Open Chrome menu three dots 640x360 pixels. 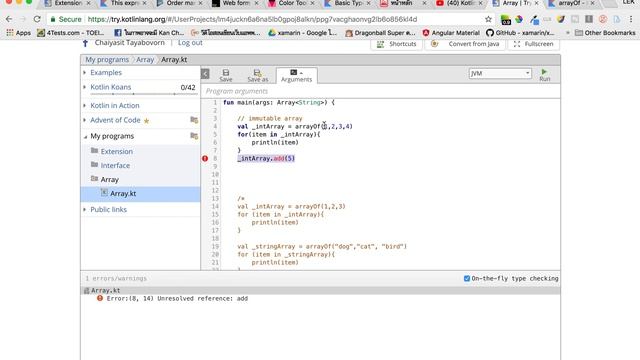[631, 19]
